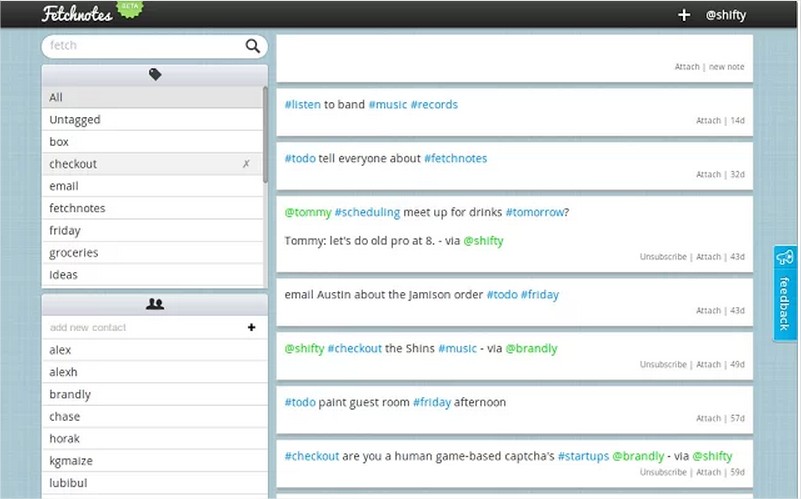Click Attach on the Shins note
The width and height of the screenshot is (801, 499).
(709, 365)
